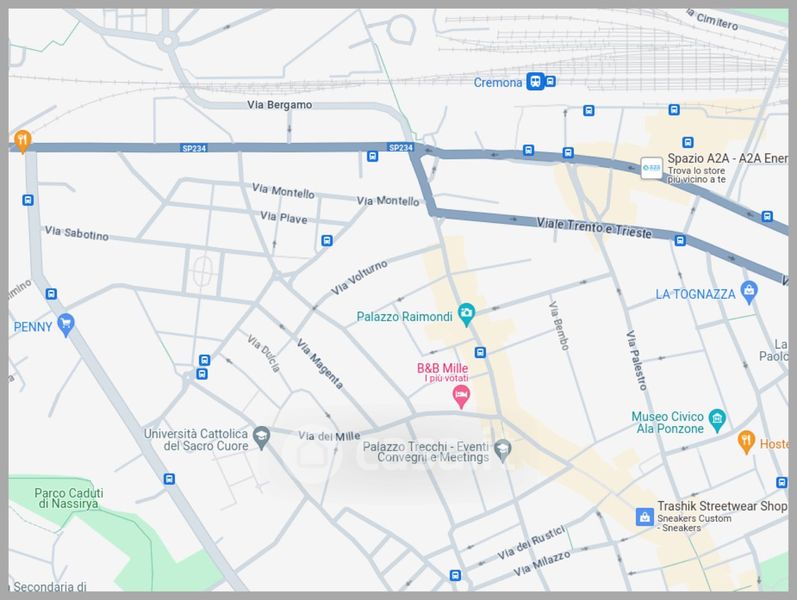Viewport: 797px width, 600px height.
Task: Open the Museo Civico Ala Ponzone marker
Action: (x=716, y=417)
